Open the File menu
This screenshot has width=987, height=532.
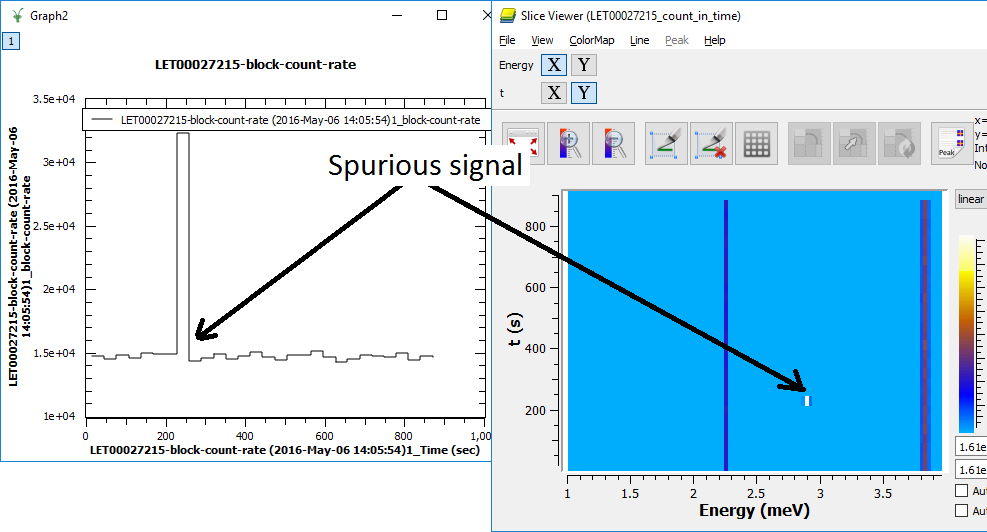[x=507, y=40]
